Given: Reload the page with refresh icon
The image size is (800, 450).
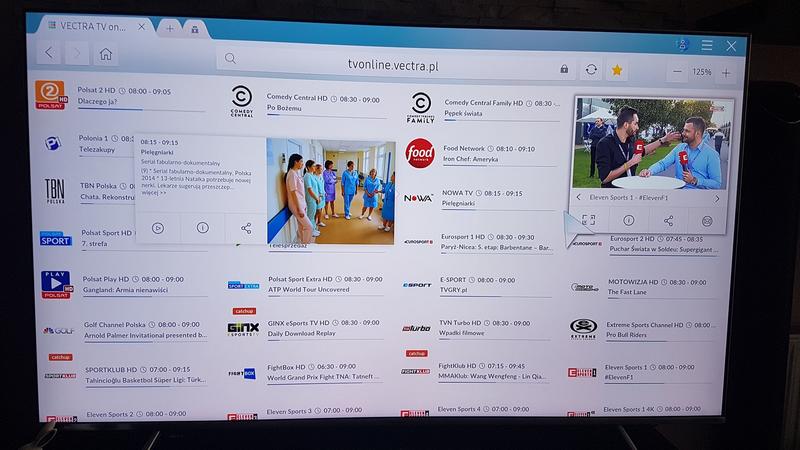Looking at the screenshot, I should pyautogui.click(x=591, y=69).
